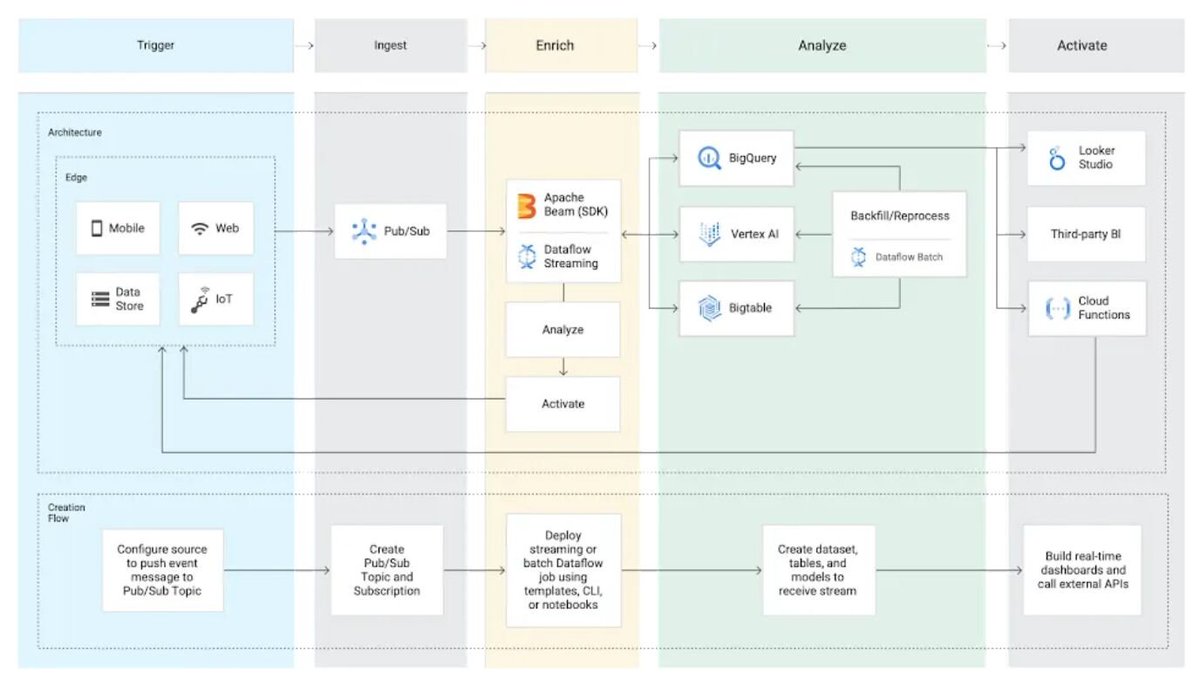Click the "Dataflow Batch" label text

click(x=909, y=257)
